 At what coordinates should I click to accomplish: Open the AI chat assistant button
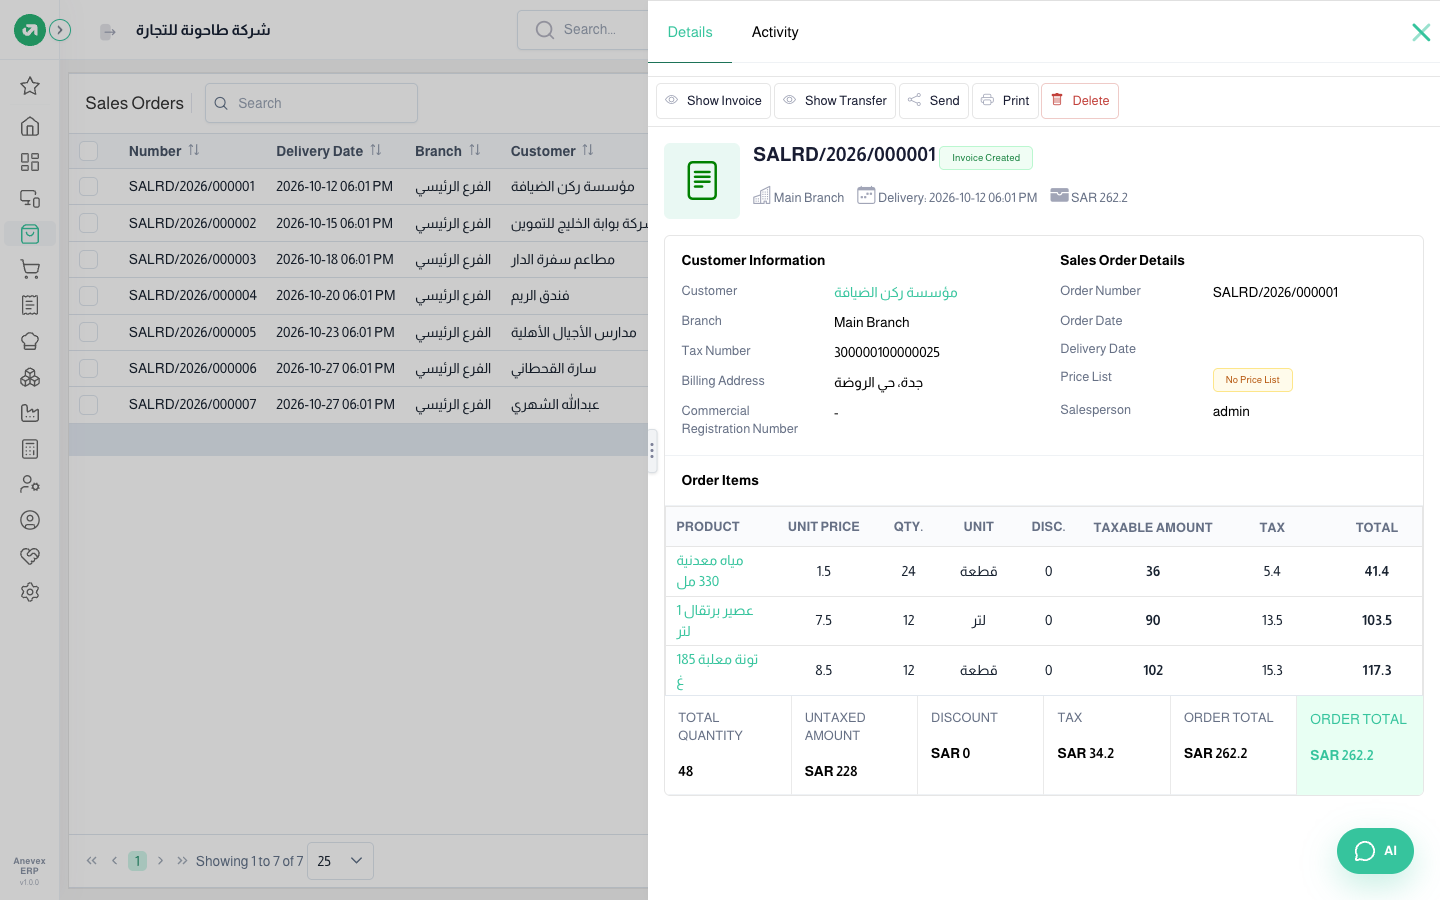[1375, 851]
